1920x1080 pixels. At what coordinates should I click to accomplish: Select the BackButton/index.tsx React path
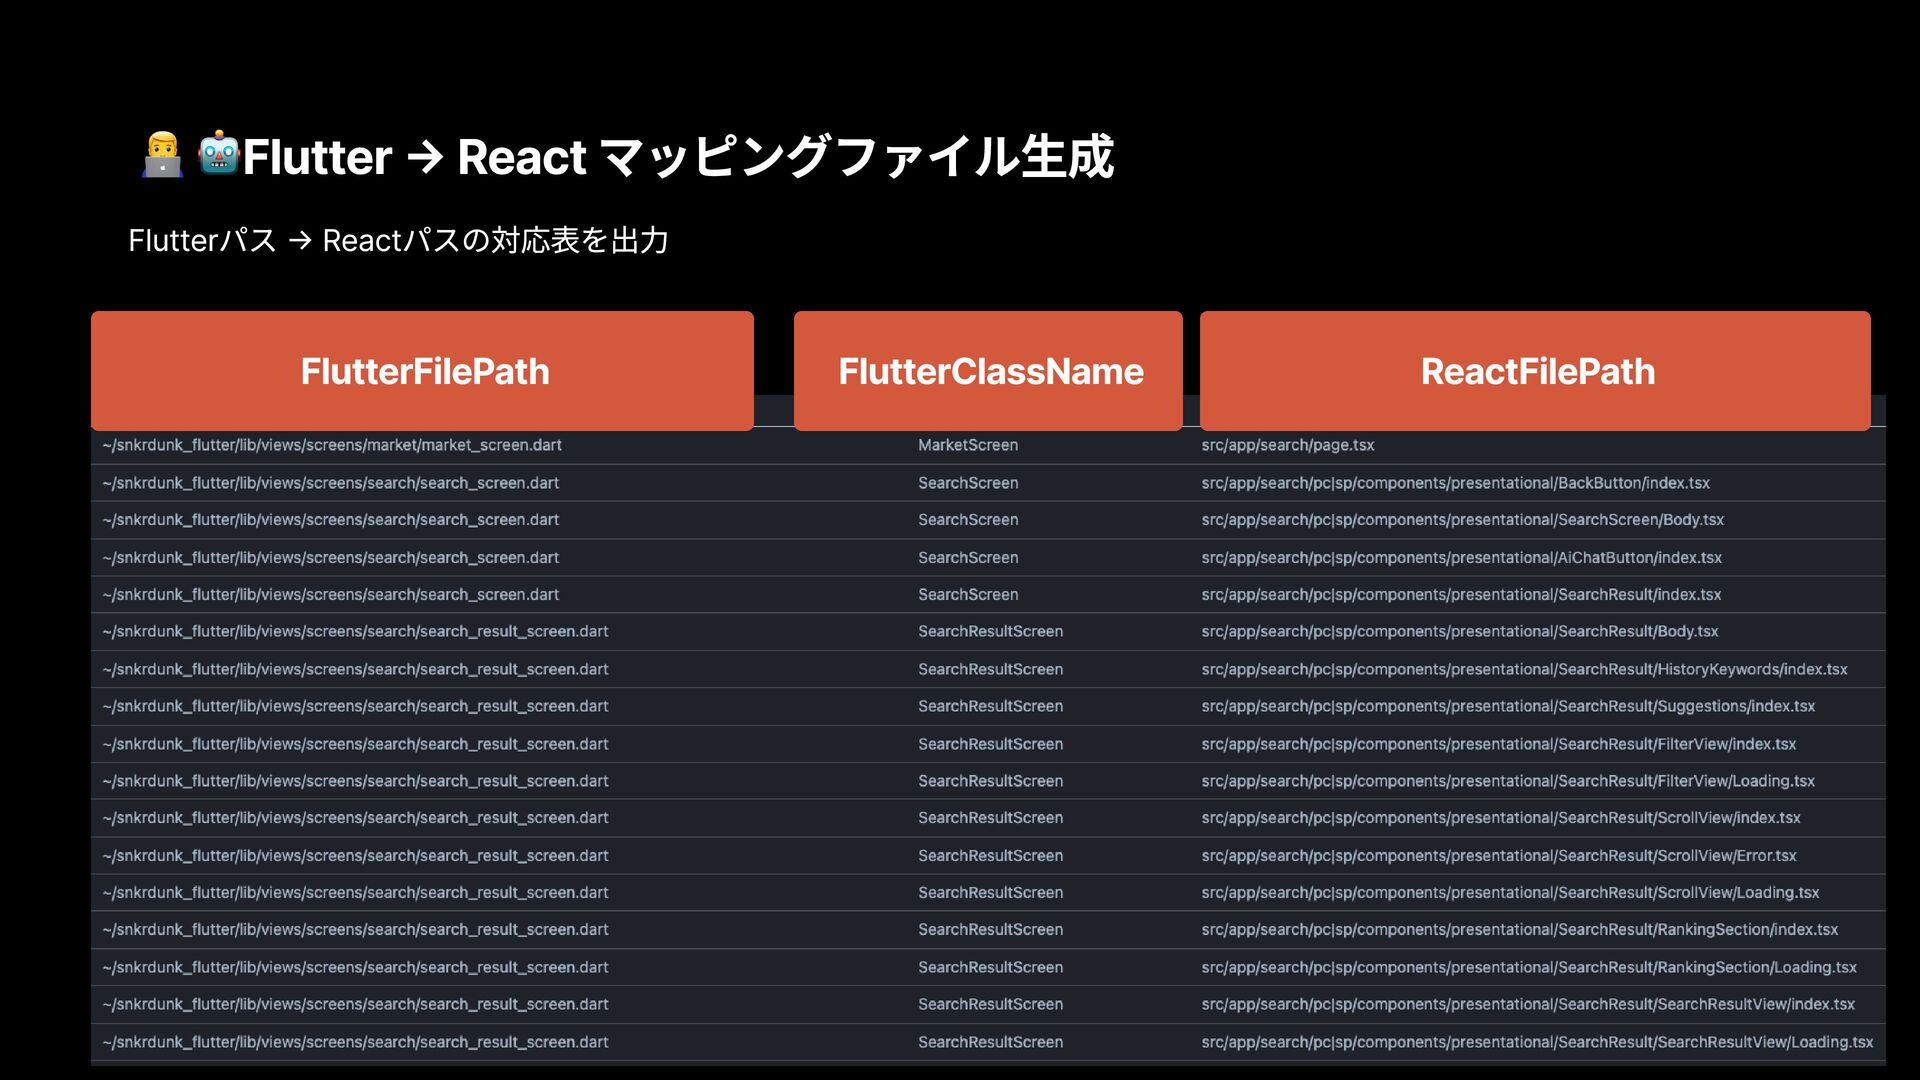coord(1456,483)
